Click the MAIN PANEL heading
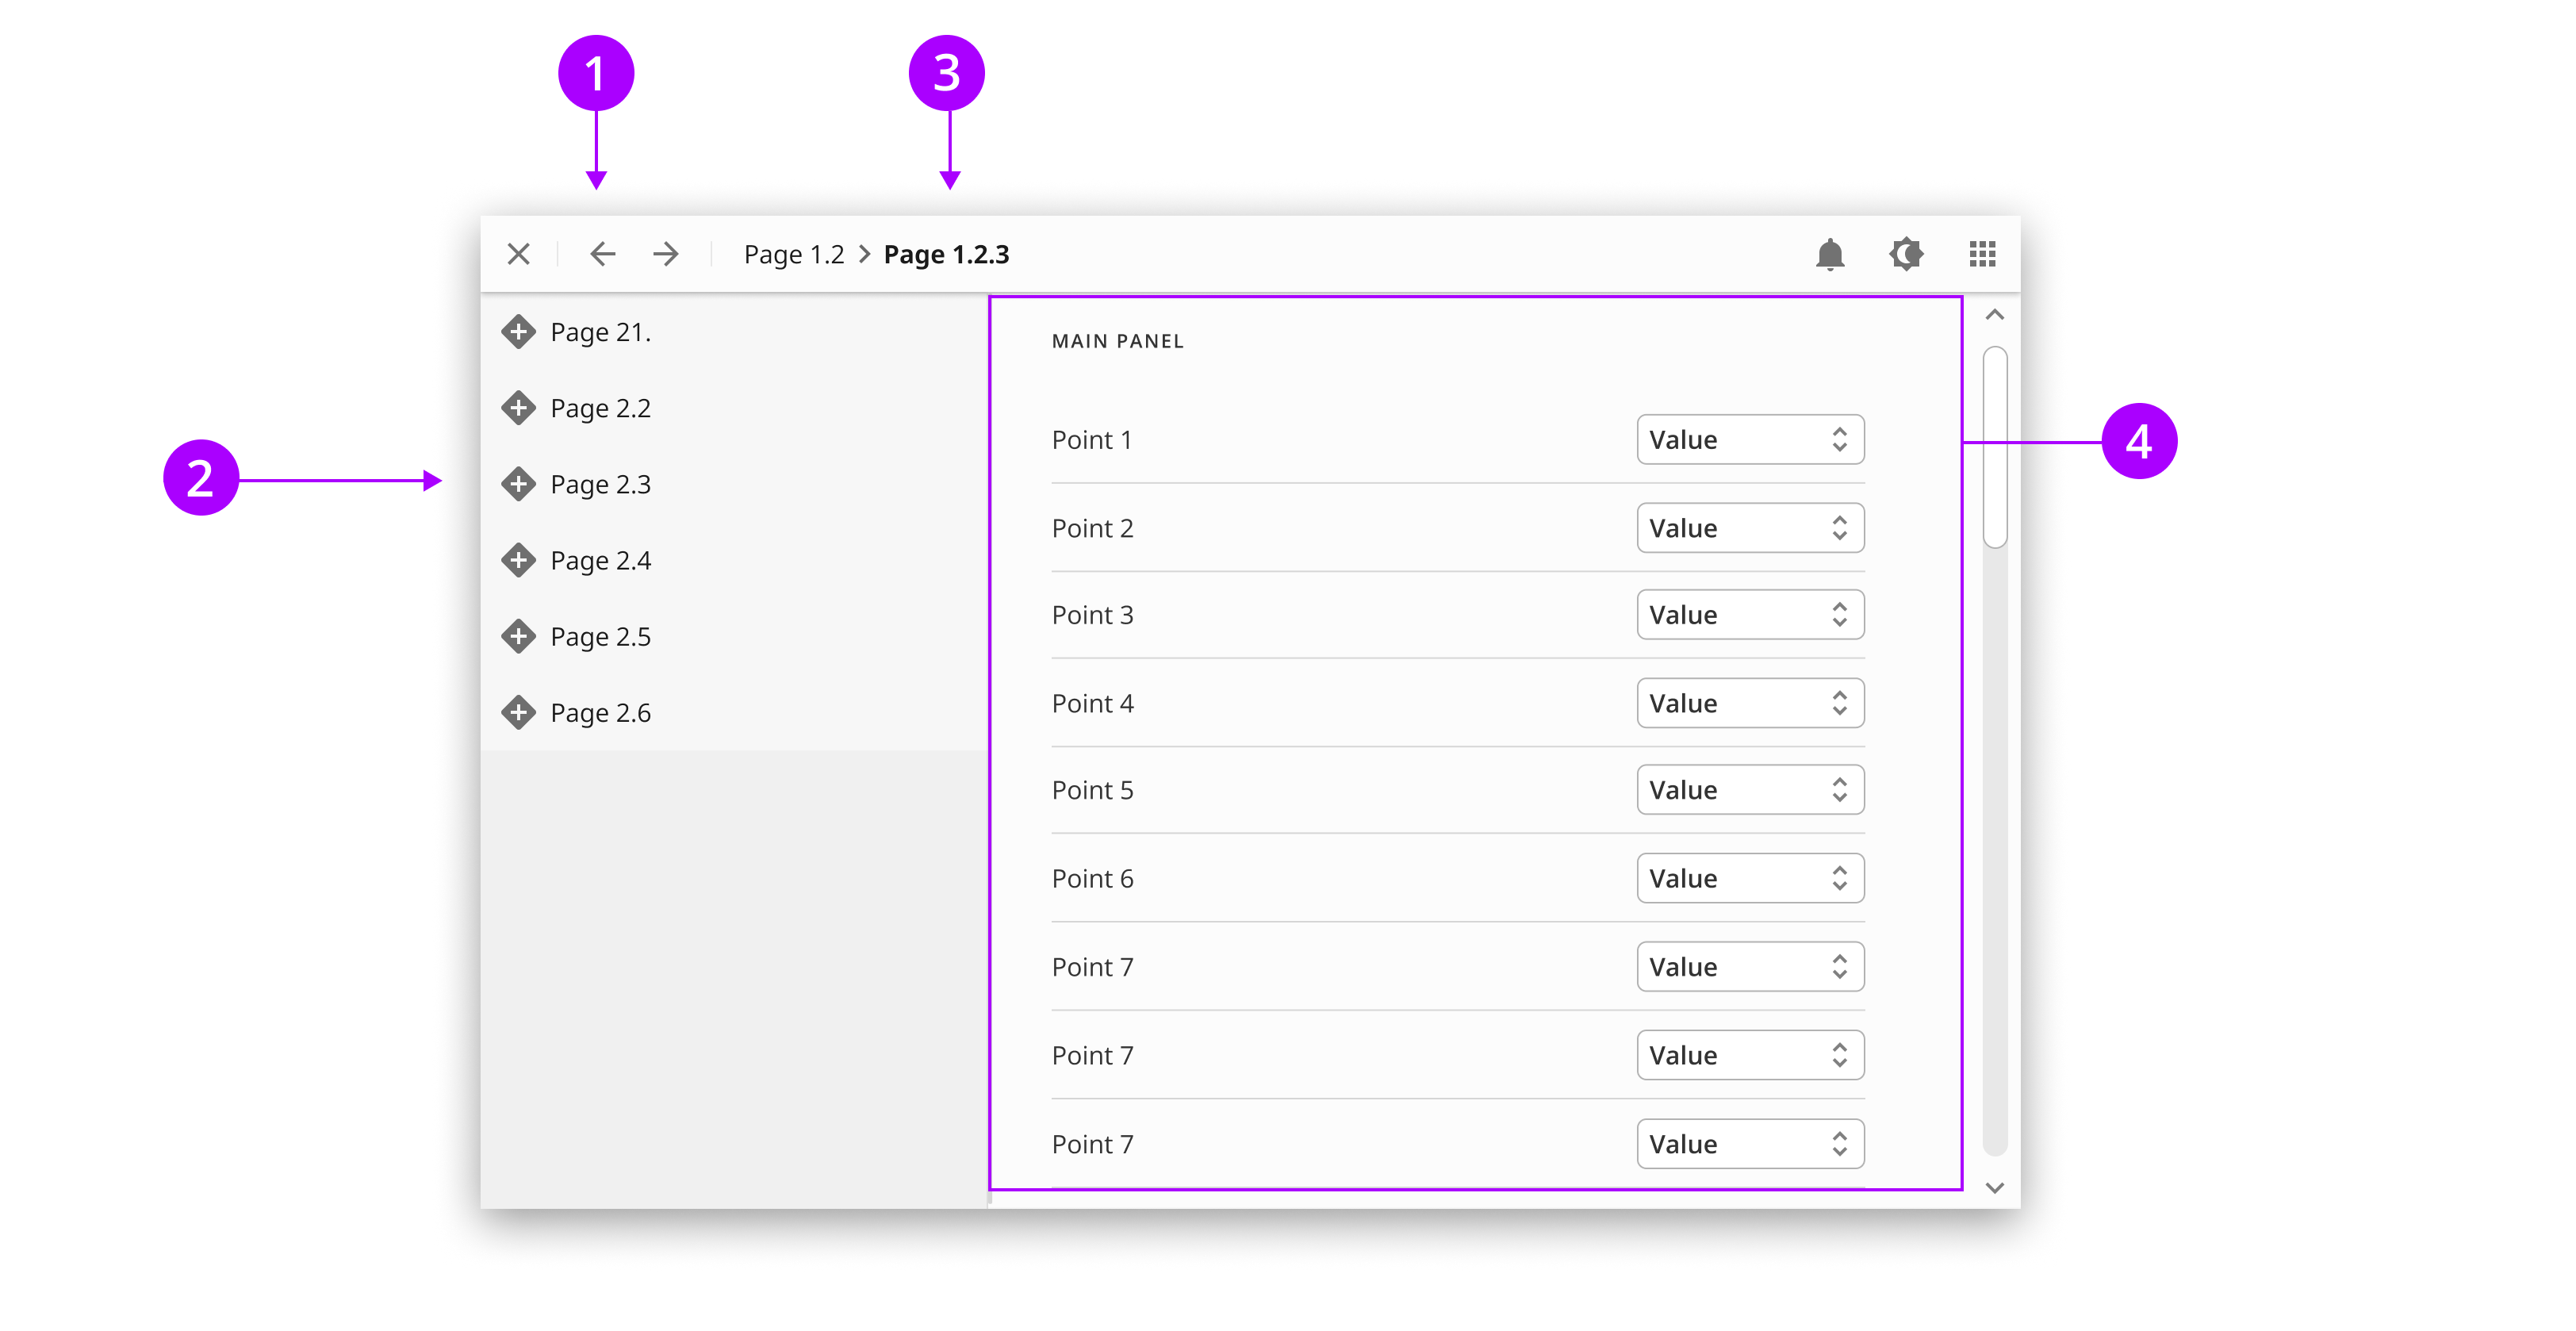Screen dimensions: 2576x1331 click(1117, 341)
